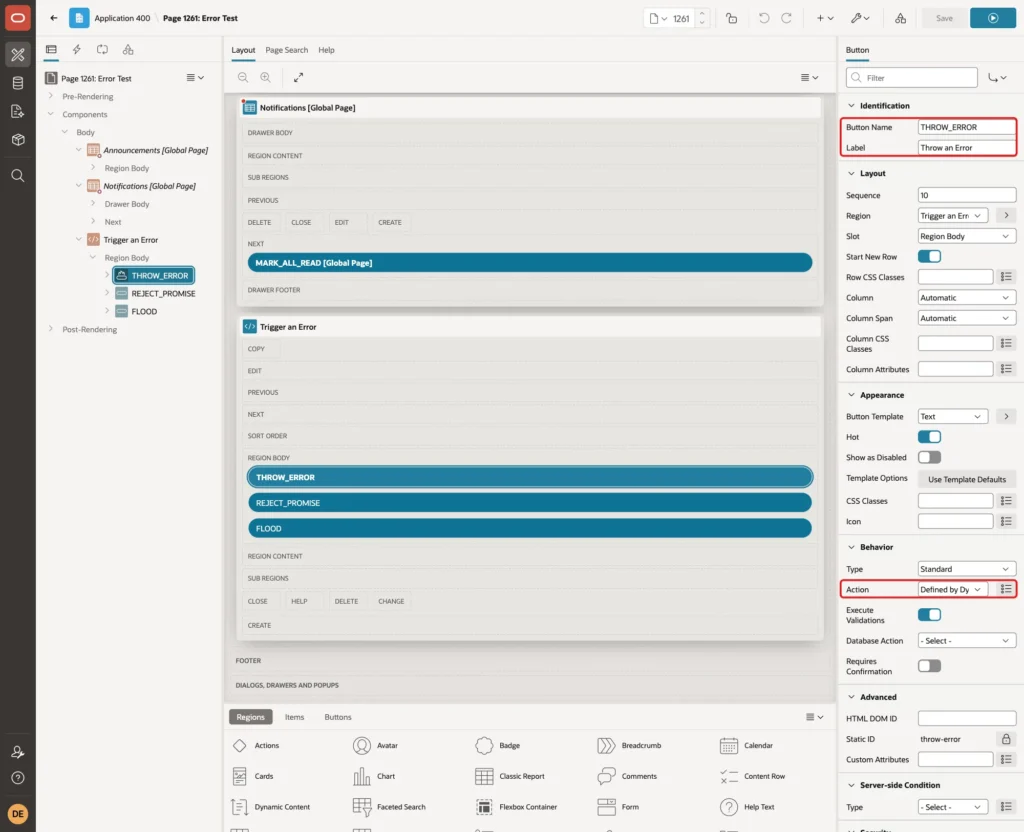Pick the Classic Report region type

(x=511, y=776)
